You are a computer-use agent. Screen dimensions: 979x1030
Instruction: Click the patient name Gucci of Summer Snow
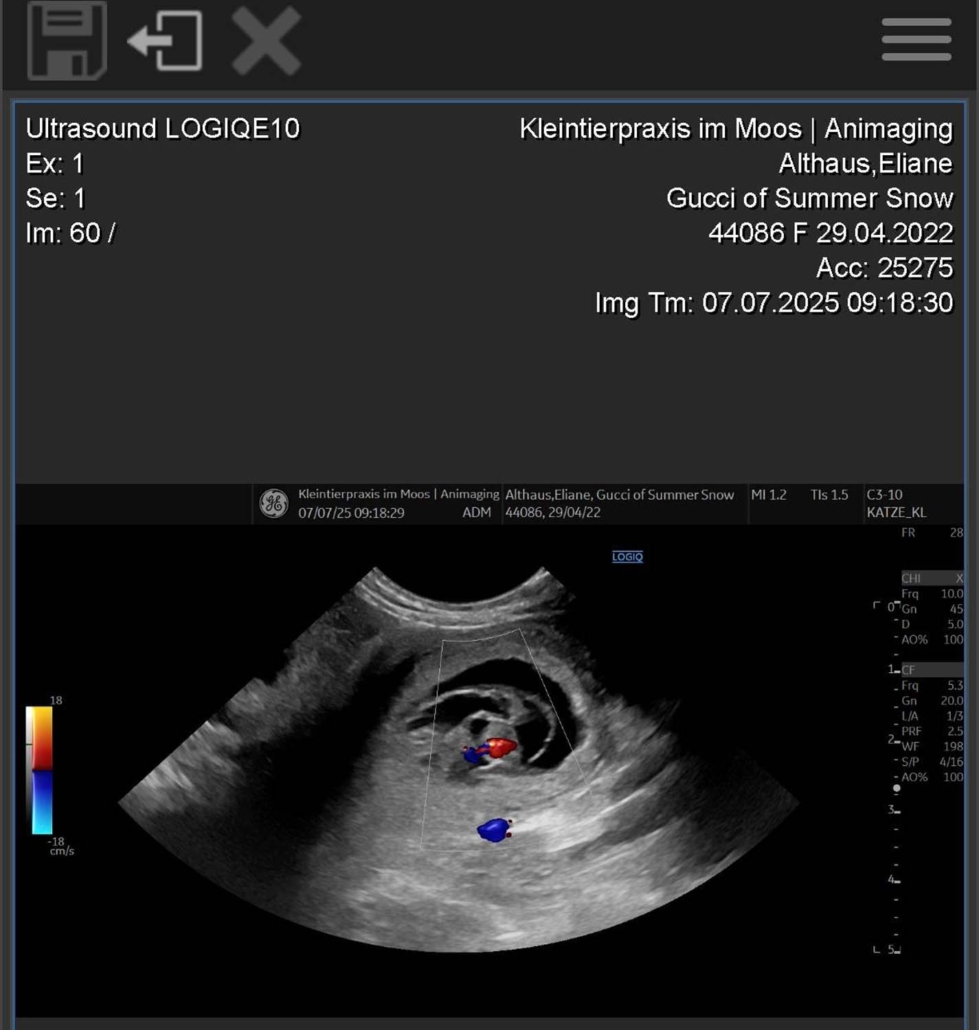[x=809, y=198]
